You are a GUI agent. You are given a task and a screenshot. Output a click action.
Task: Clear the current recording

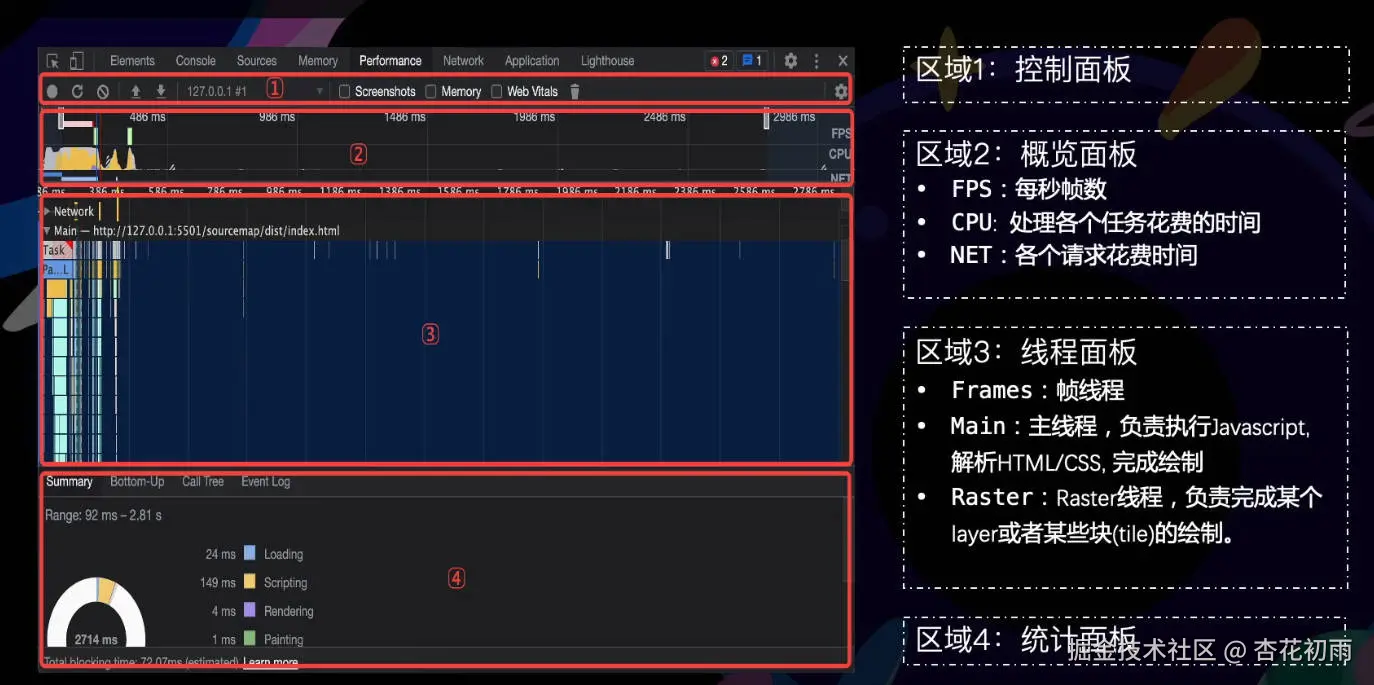(102, 91)
